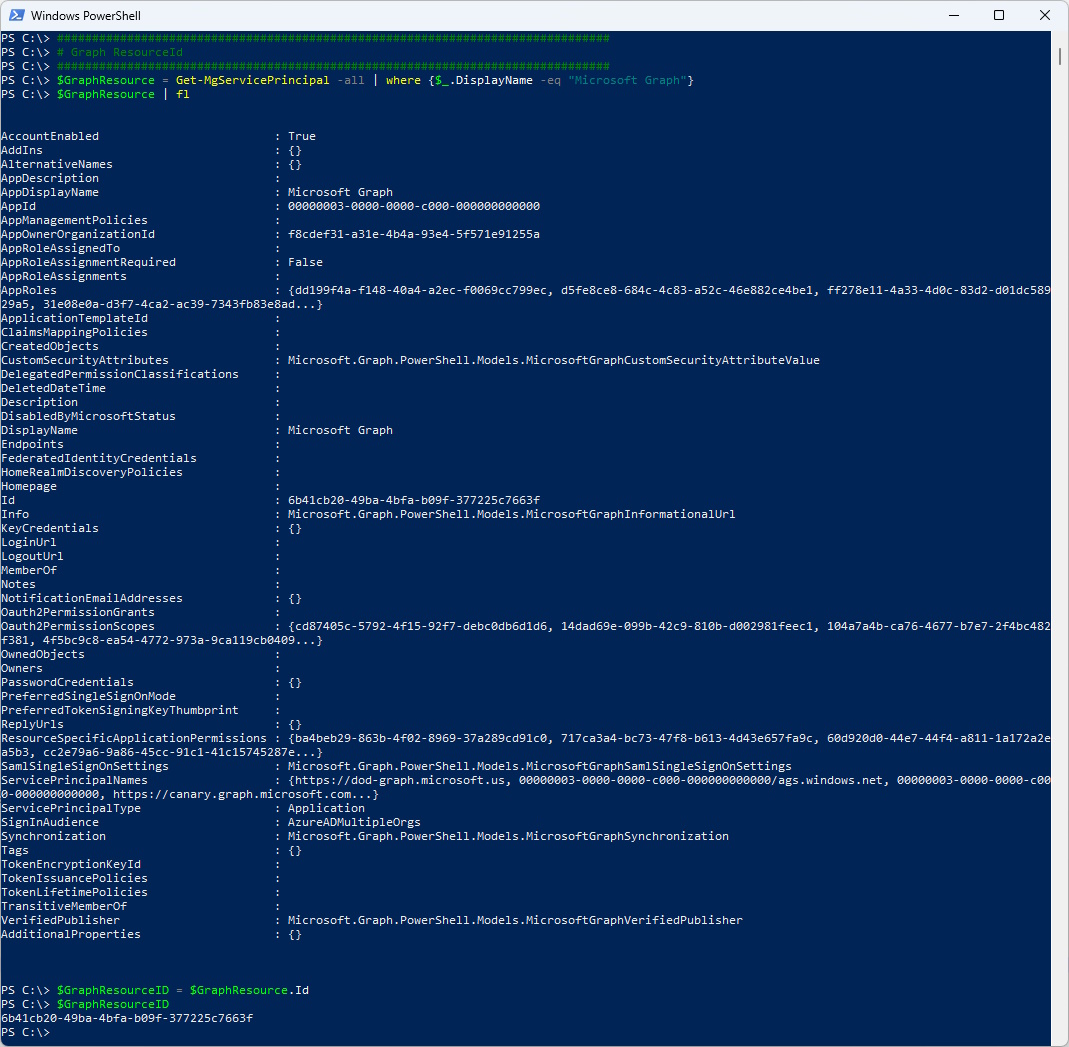Image resolution: width=1069 pixels, height=1047 pixels.
Task: Click the ResourceSpecificApplicationPermissions property label
Action: click(x=134, y=738)
